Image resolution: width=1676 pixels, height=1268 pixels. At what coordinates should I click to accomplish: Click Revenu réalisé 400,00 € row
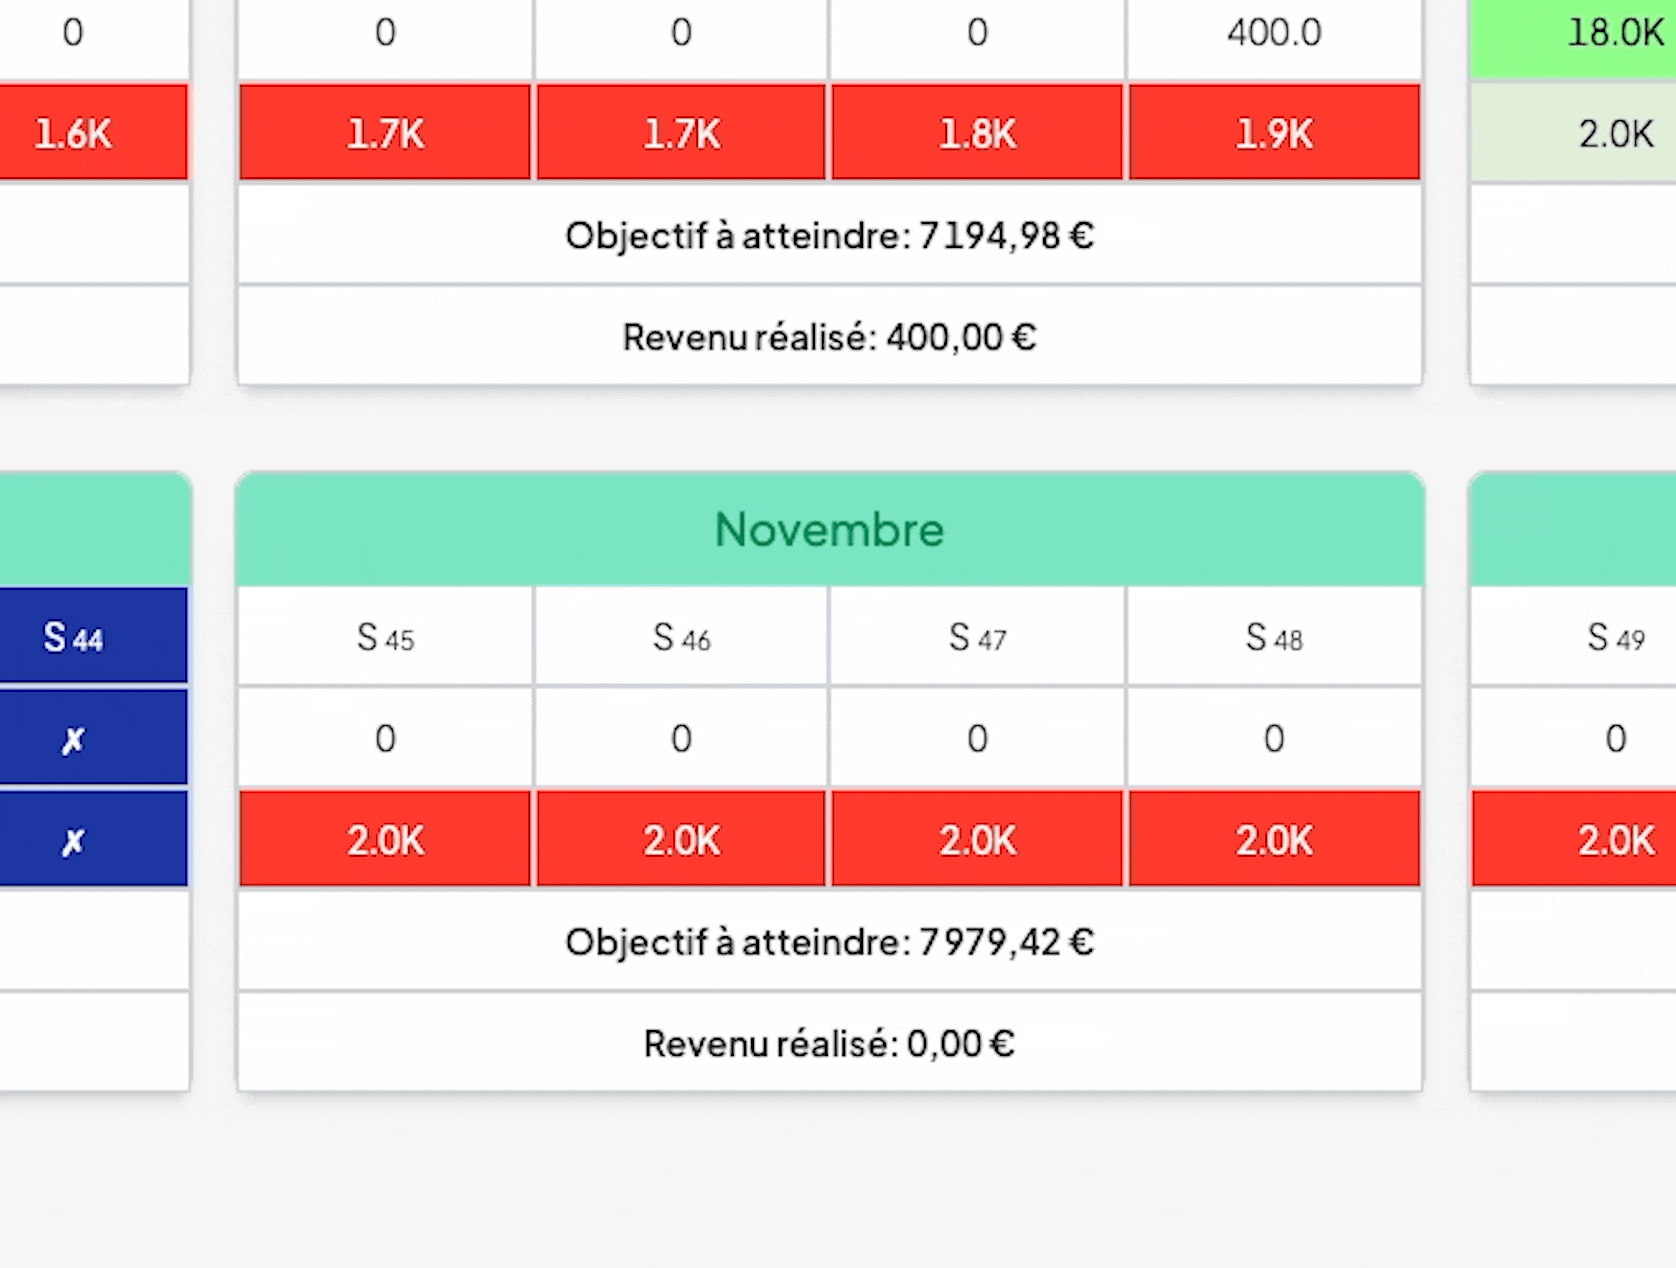pyautogui.click(x=829, y=337)
